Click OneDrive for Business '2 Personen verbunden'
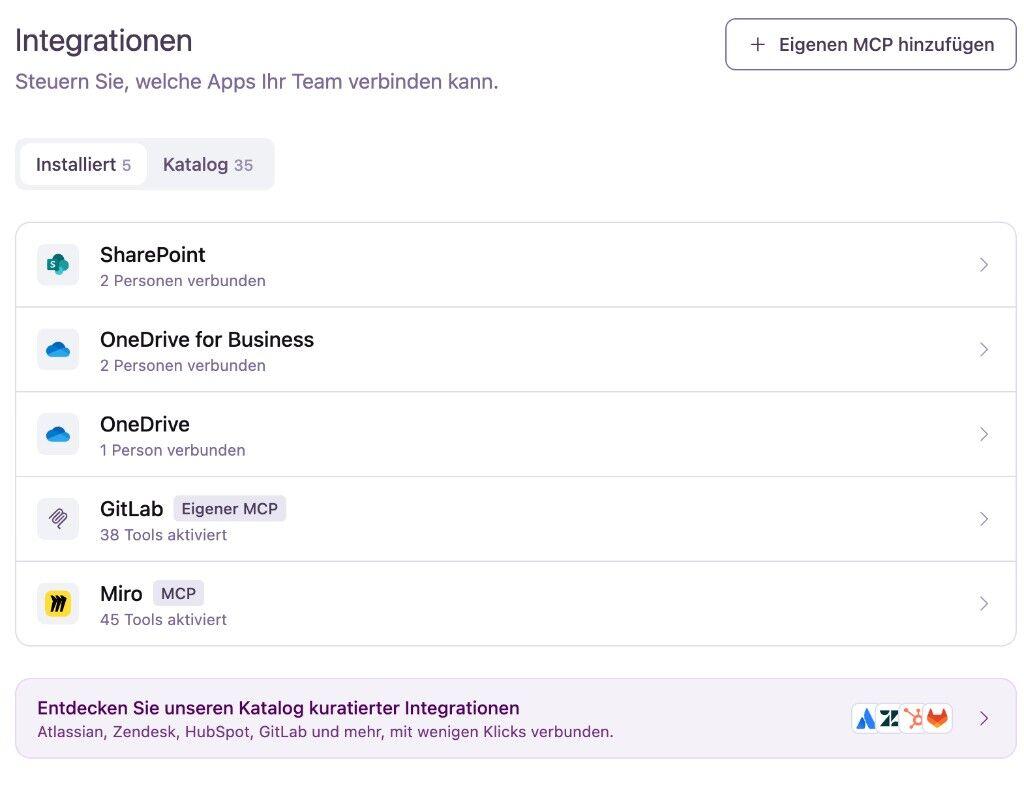Image resolution: width=1024 pixels, height=790 pixels. (183, 366)
